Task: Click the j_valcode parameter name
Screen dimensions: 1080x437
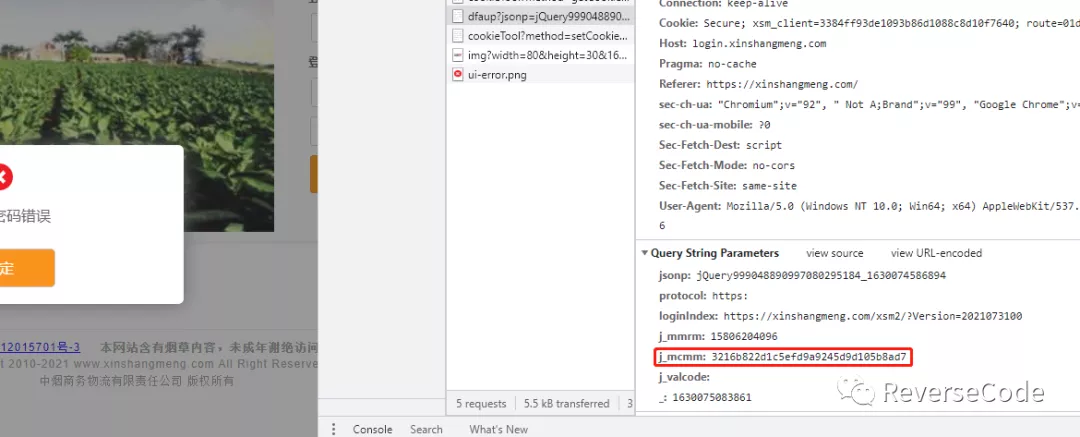Action: coord(685,377)
